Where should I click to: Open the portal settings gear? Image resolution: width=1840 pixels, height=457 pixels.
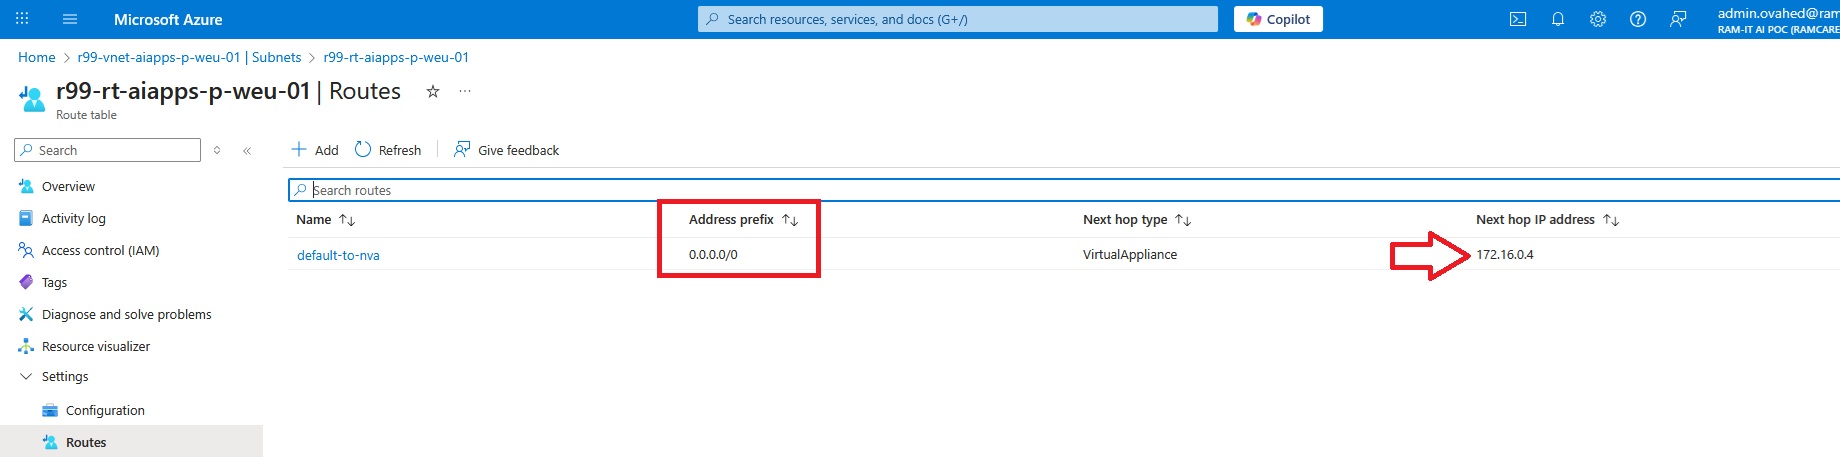[x=1598, y=19]
